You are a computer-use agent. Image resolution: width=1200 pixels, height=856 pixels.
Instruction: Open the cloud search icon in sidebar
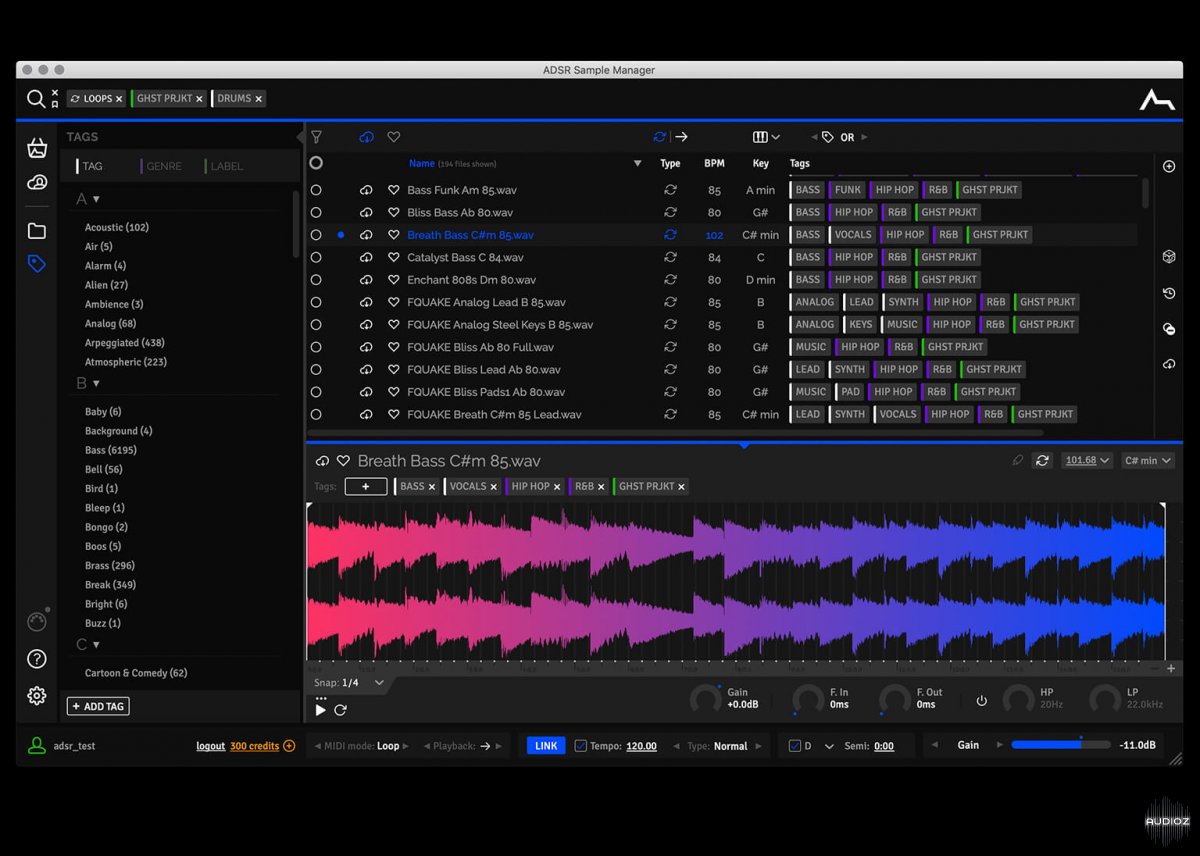pos(37,182)
